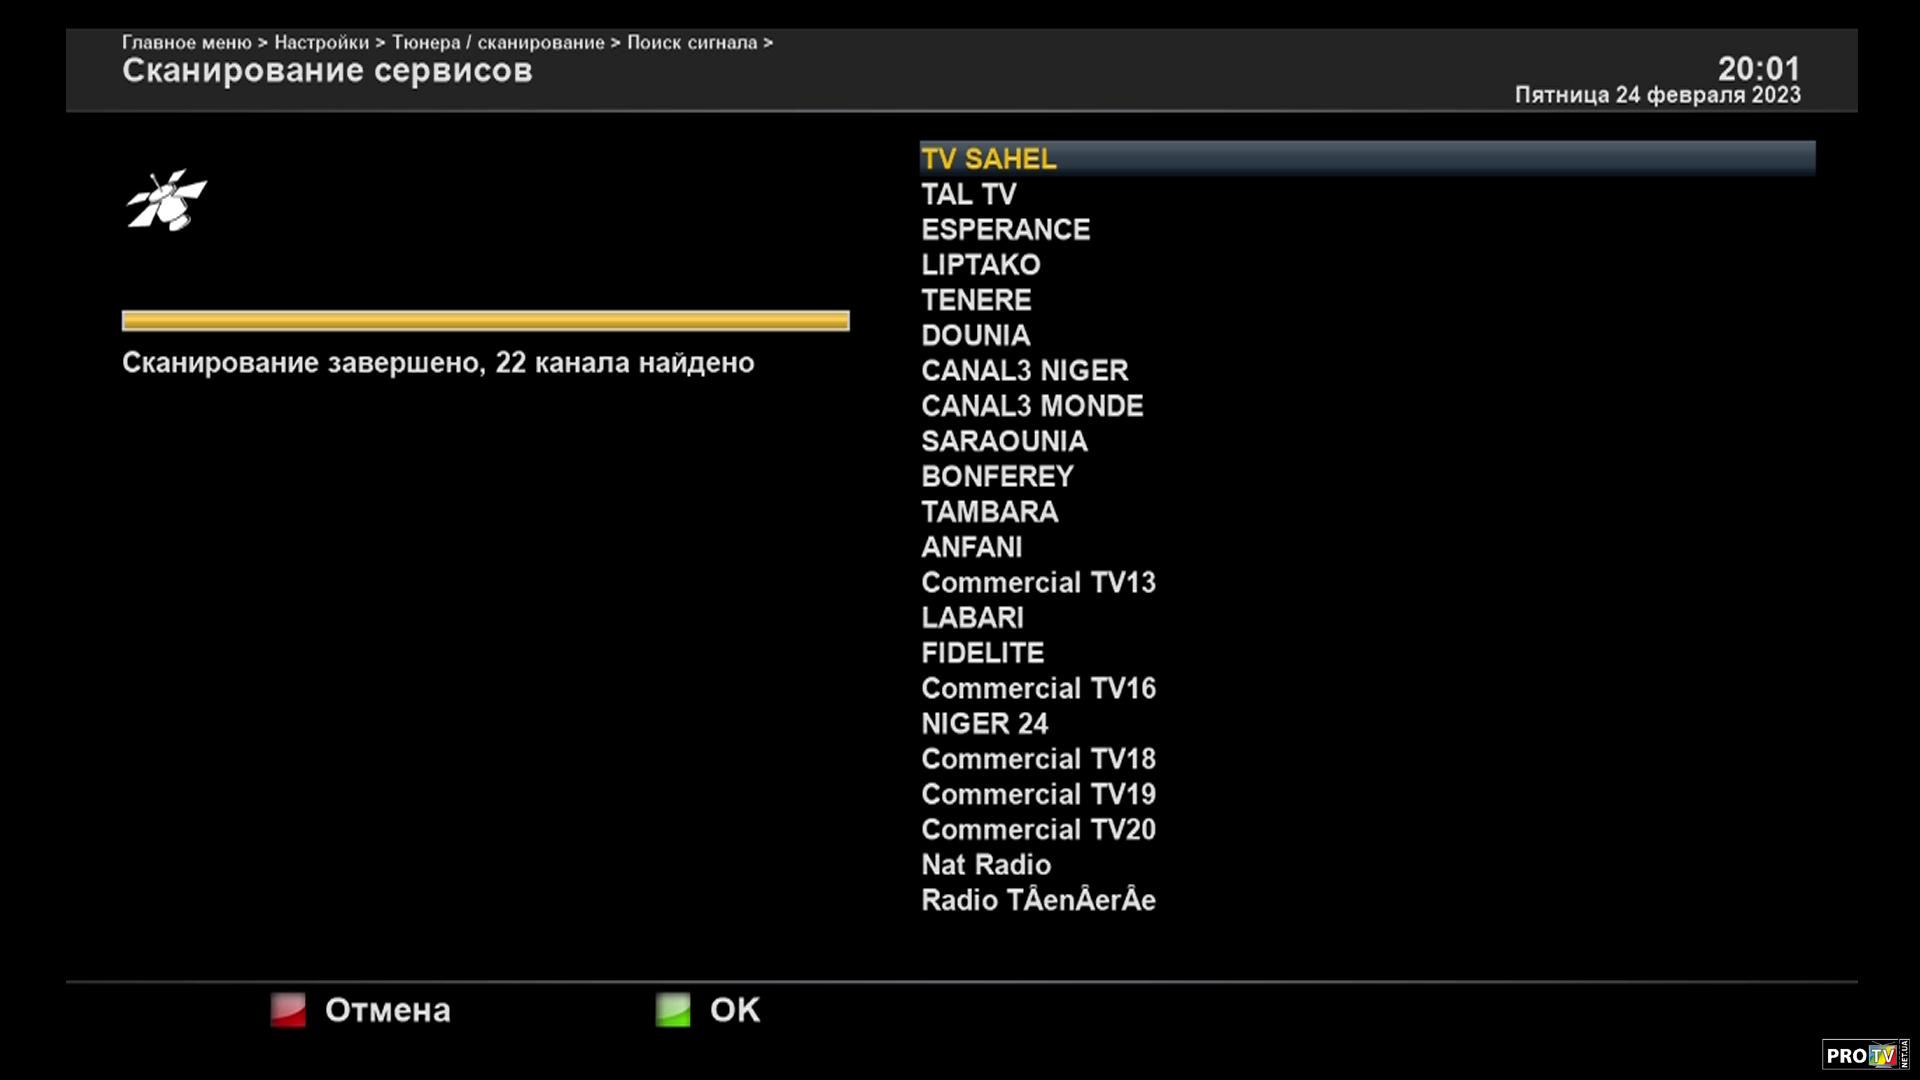This screenshot has height=1080, width=1920.
Task: Select CANAL3 NIGER from the list
Action: coord(1024,371)
